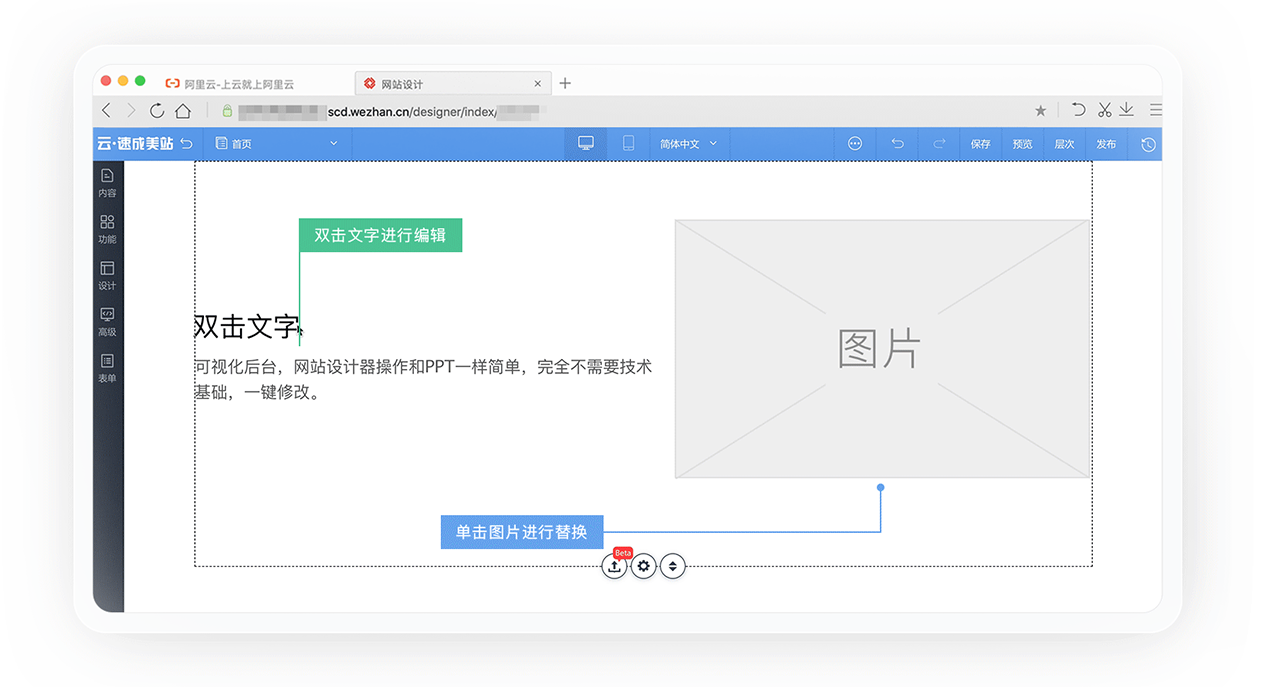Click the 保存 (Save) button
Screen dimensions: 1263x687
point(980,144)
